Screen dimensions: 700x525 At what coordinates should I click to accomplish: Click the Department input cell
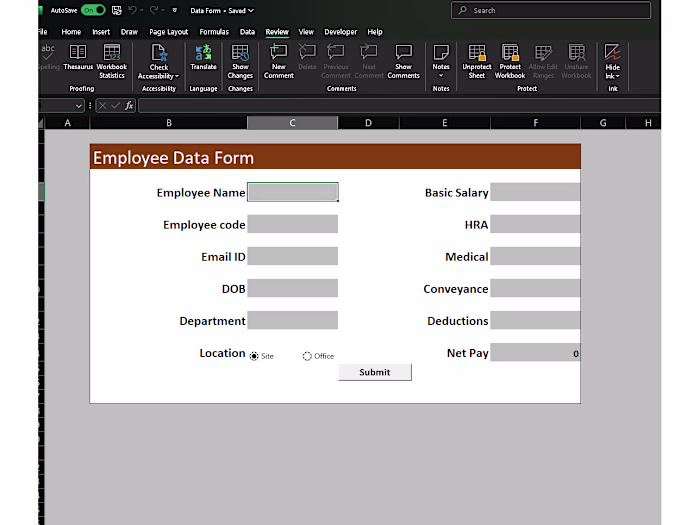pyautogui.click(x=292, y=321)
